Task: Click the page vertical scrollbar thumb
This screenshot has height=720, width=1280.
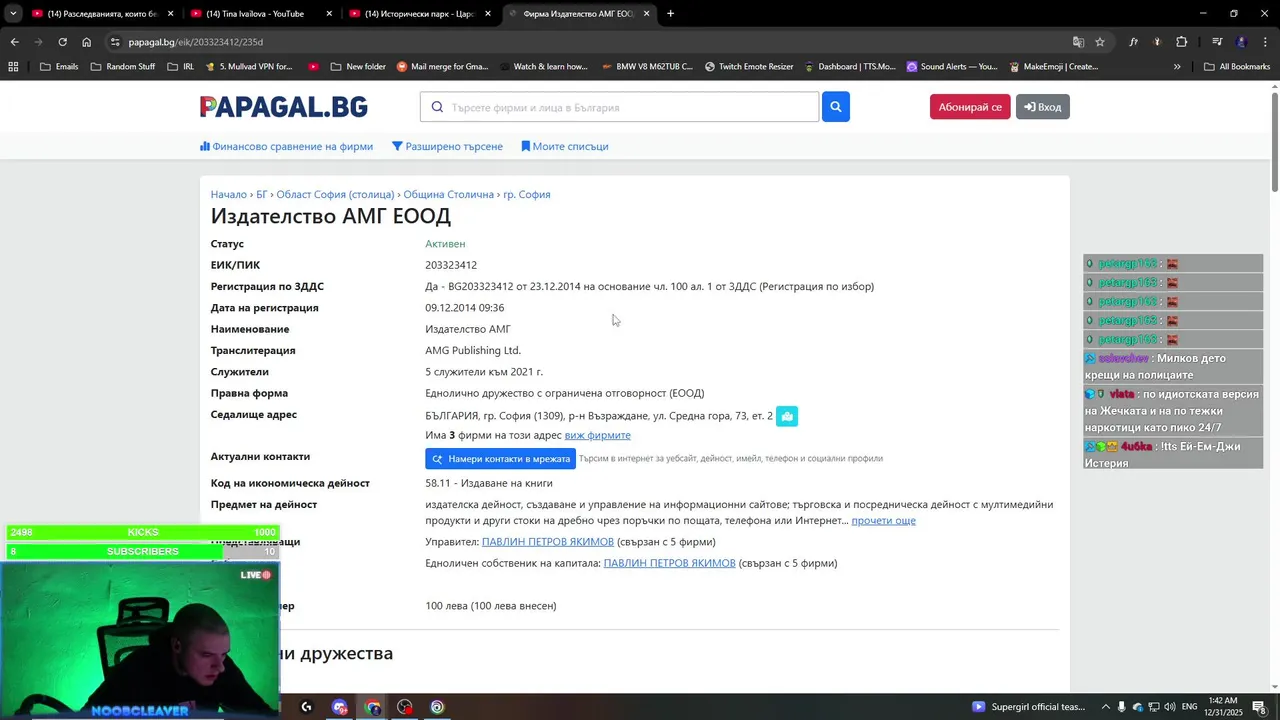Action: tap(1275, 140)
